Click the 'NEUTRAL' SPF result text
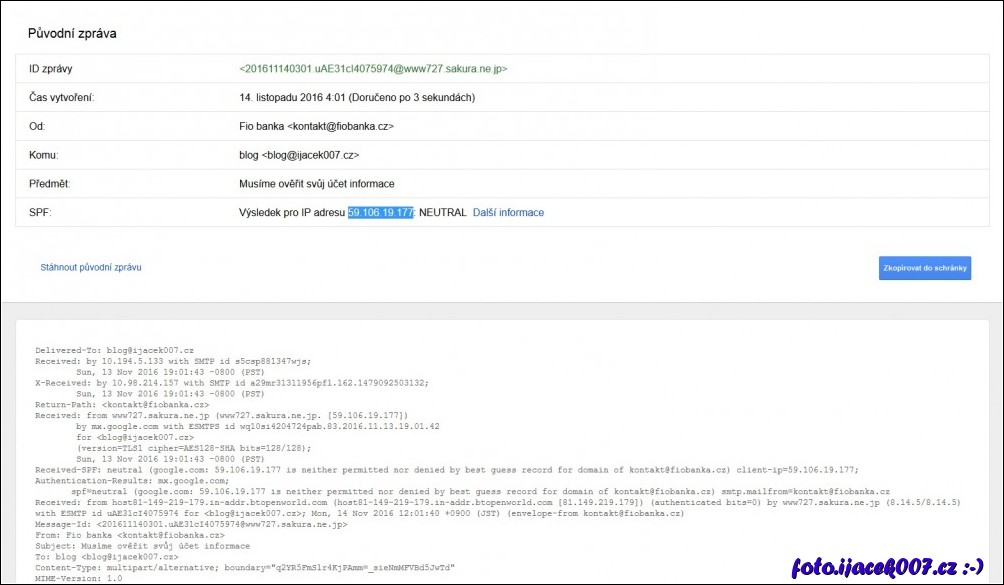Viewport: 1004px width, 585px height. [x=442, y=213]
